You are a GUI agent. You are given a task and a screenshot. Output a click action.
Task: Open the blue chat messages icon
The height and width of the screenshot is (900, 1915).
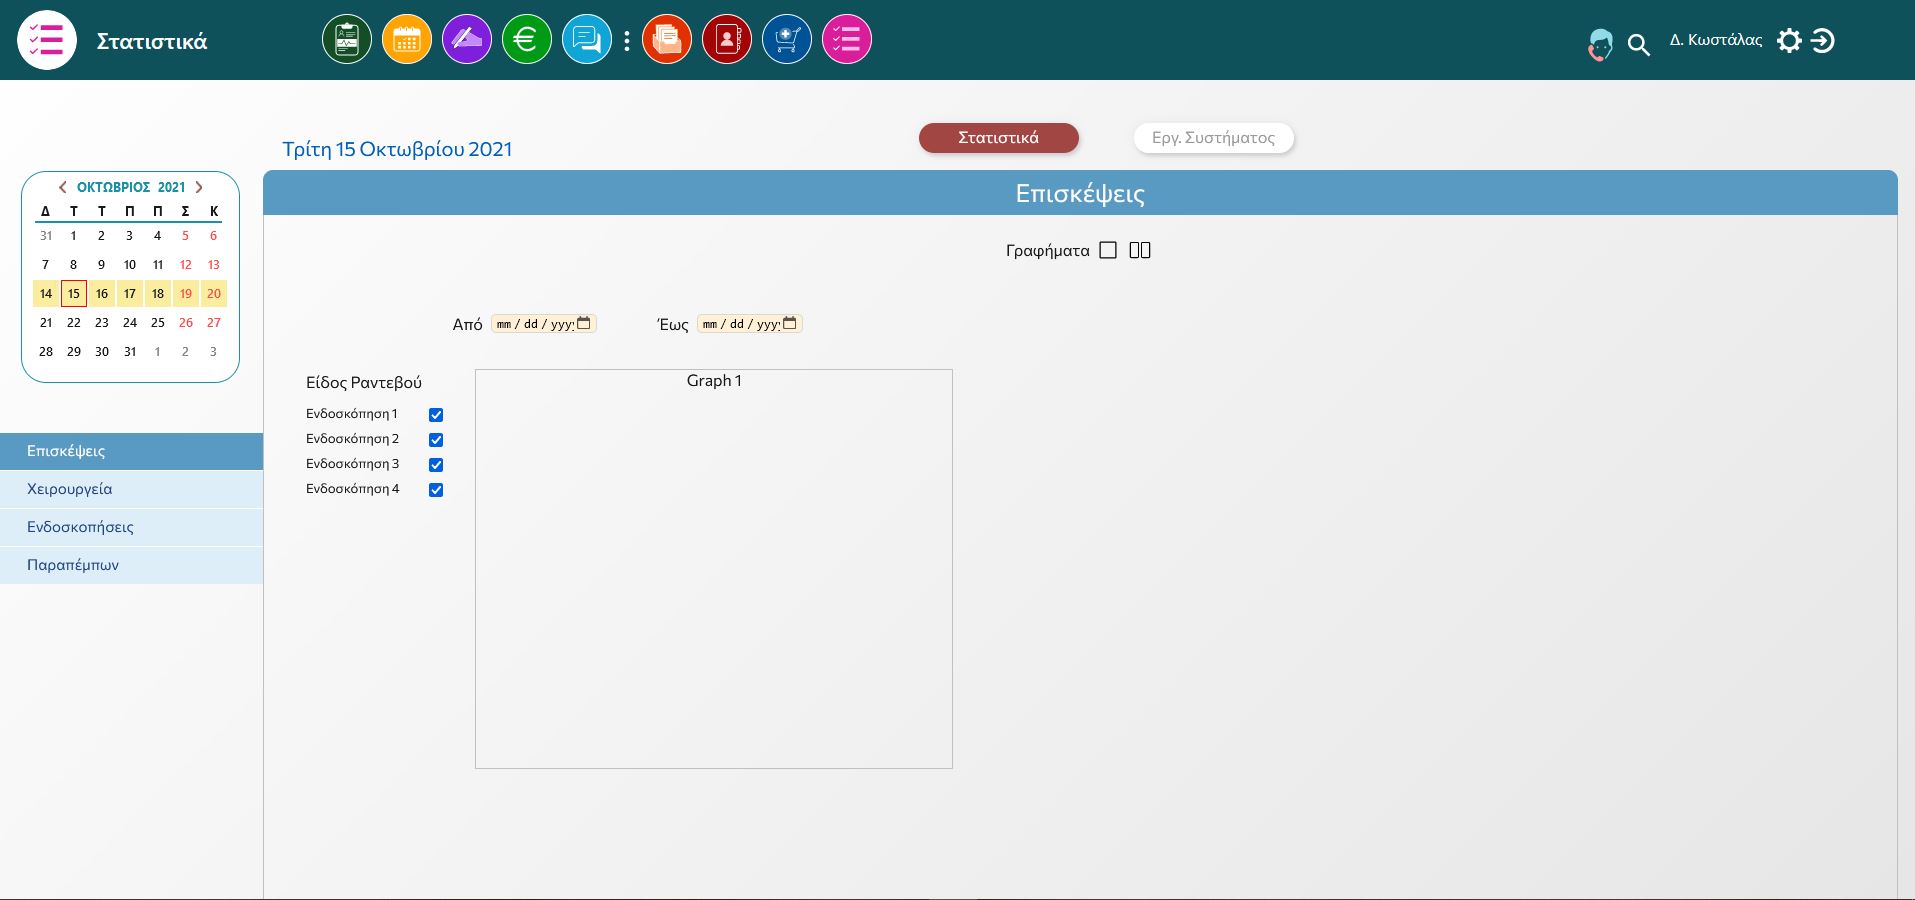pos(587,40)
